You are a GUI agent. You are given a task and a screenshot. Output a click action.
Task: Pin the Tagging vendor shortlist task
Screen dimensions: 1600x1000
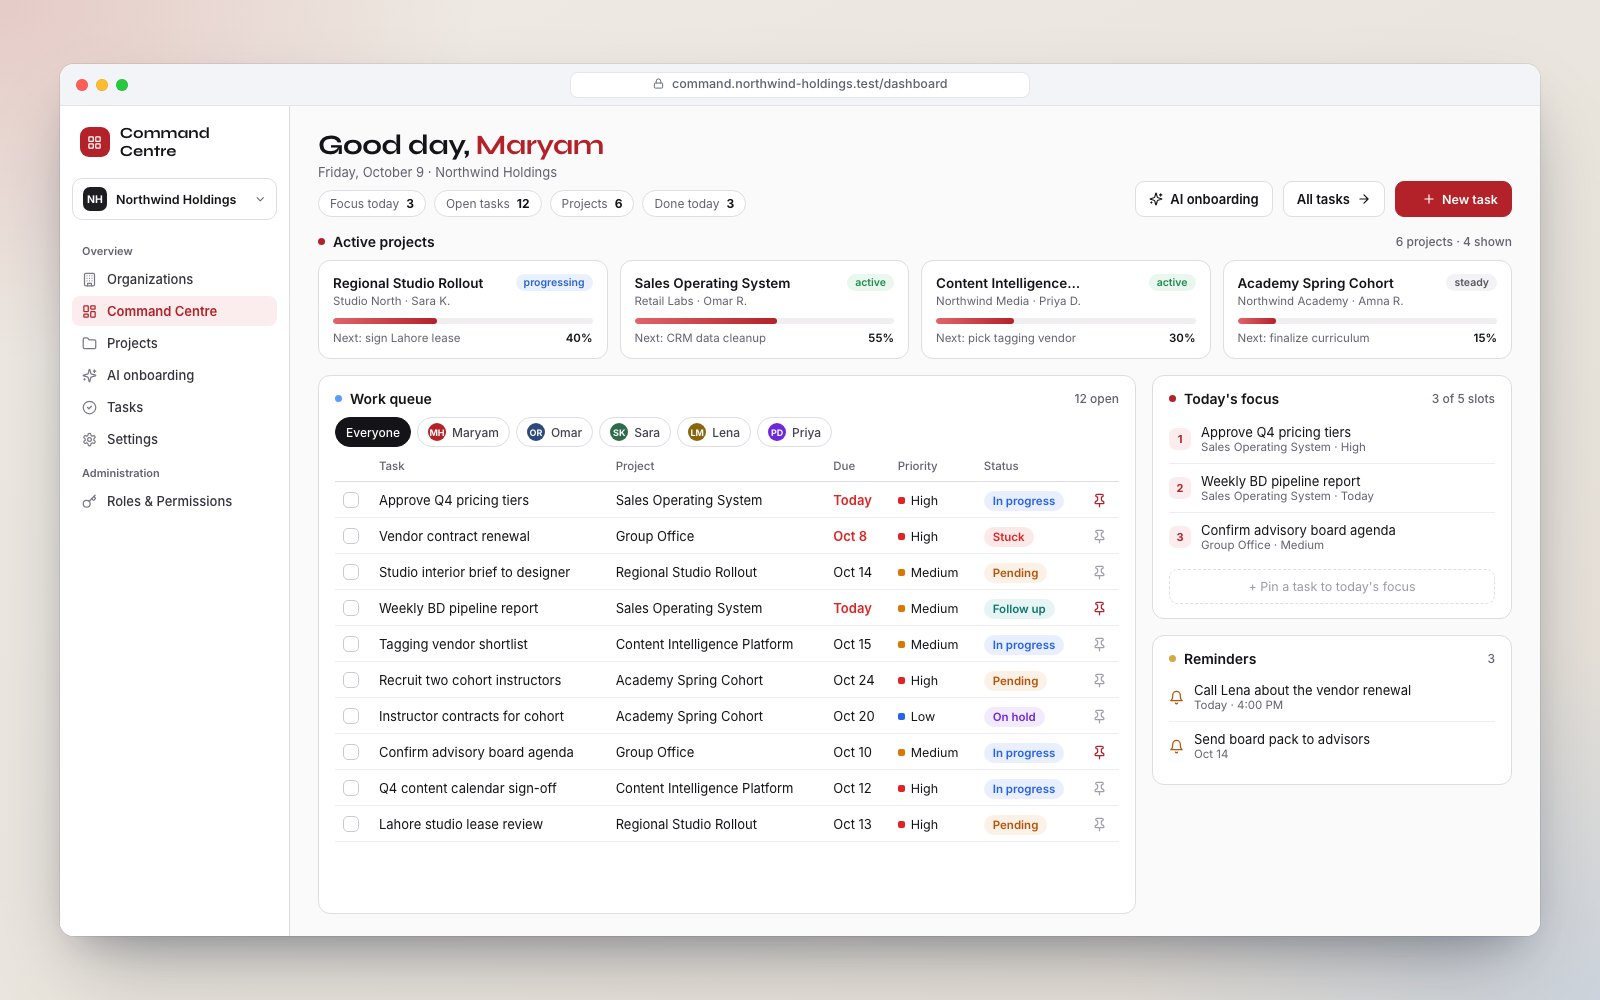(x=1099, y=644)
